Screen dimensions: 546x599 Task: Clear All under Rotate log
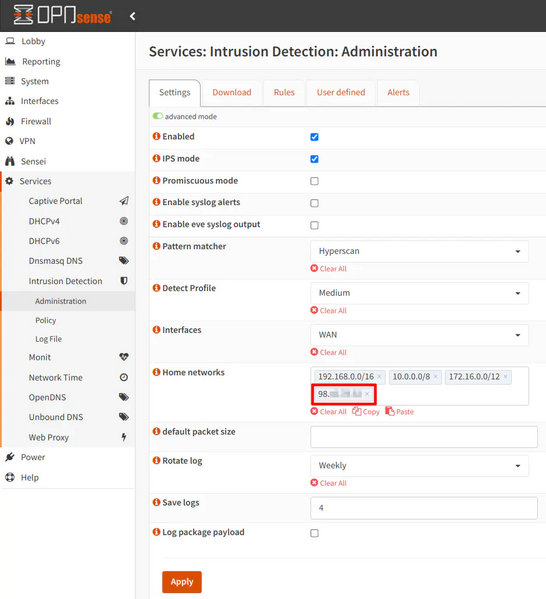pyautogui.click(x=329, y=483)
